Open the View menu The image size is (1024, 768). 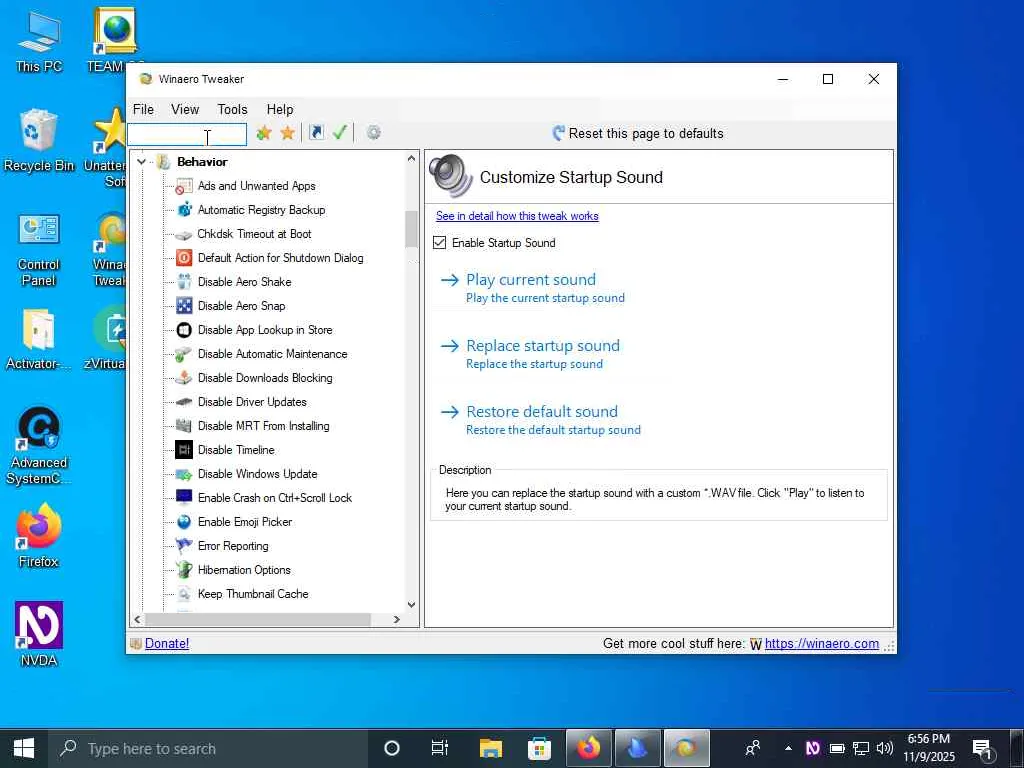click(185, 109)
